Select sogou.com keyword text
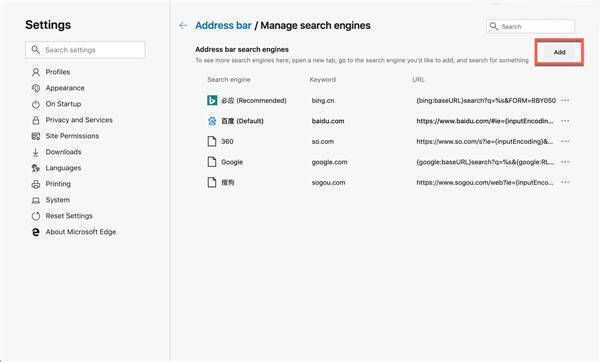The image size is (600, 362). [x=328, y=183]
